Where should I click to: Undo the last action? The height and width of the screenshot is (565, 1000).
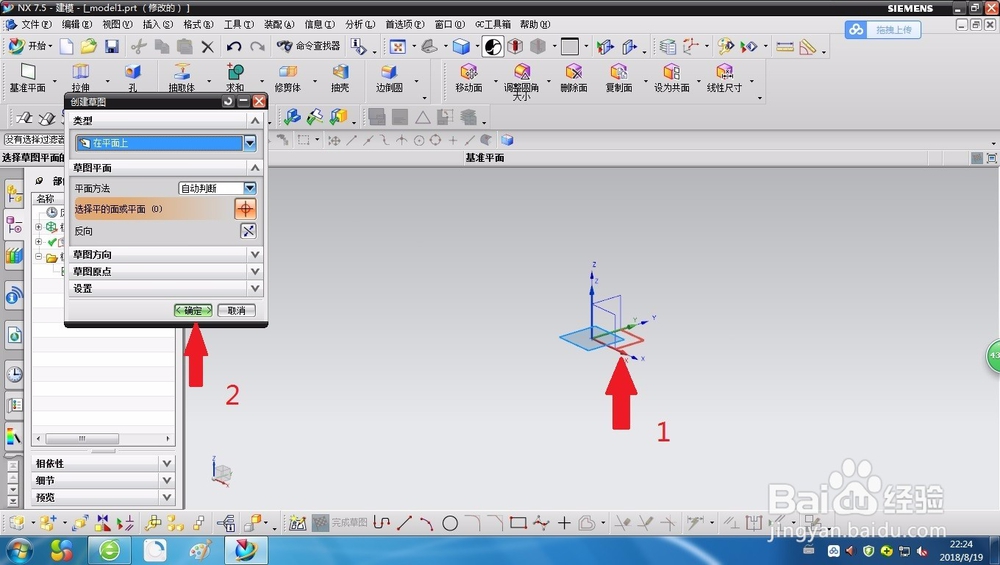[233, 47]
